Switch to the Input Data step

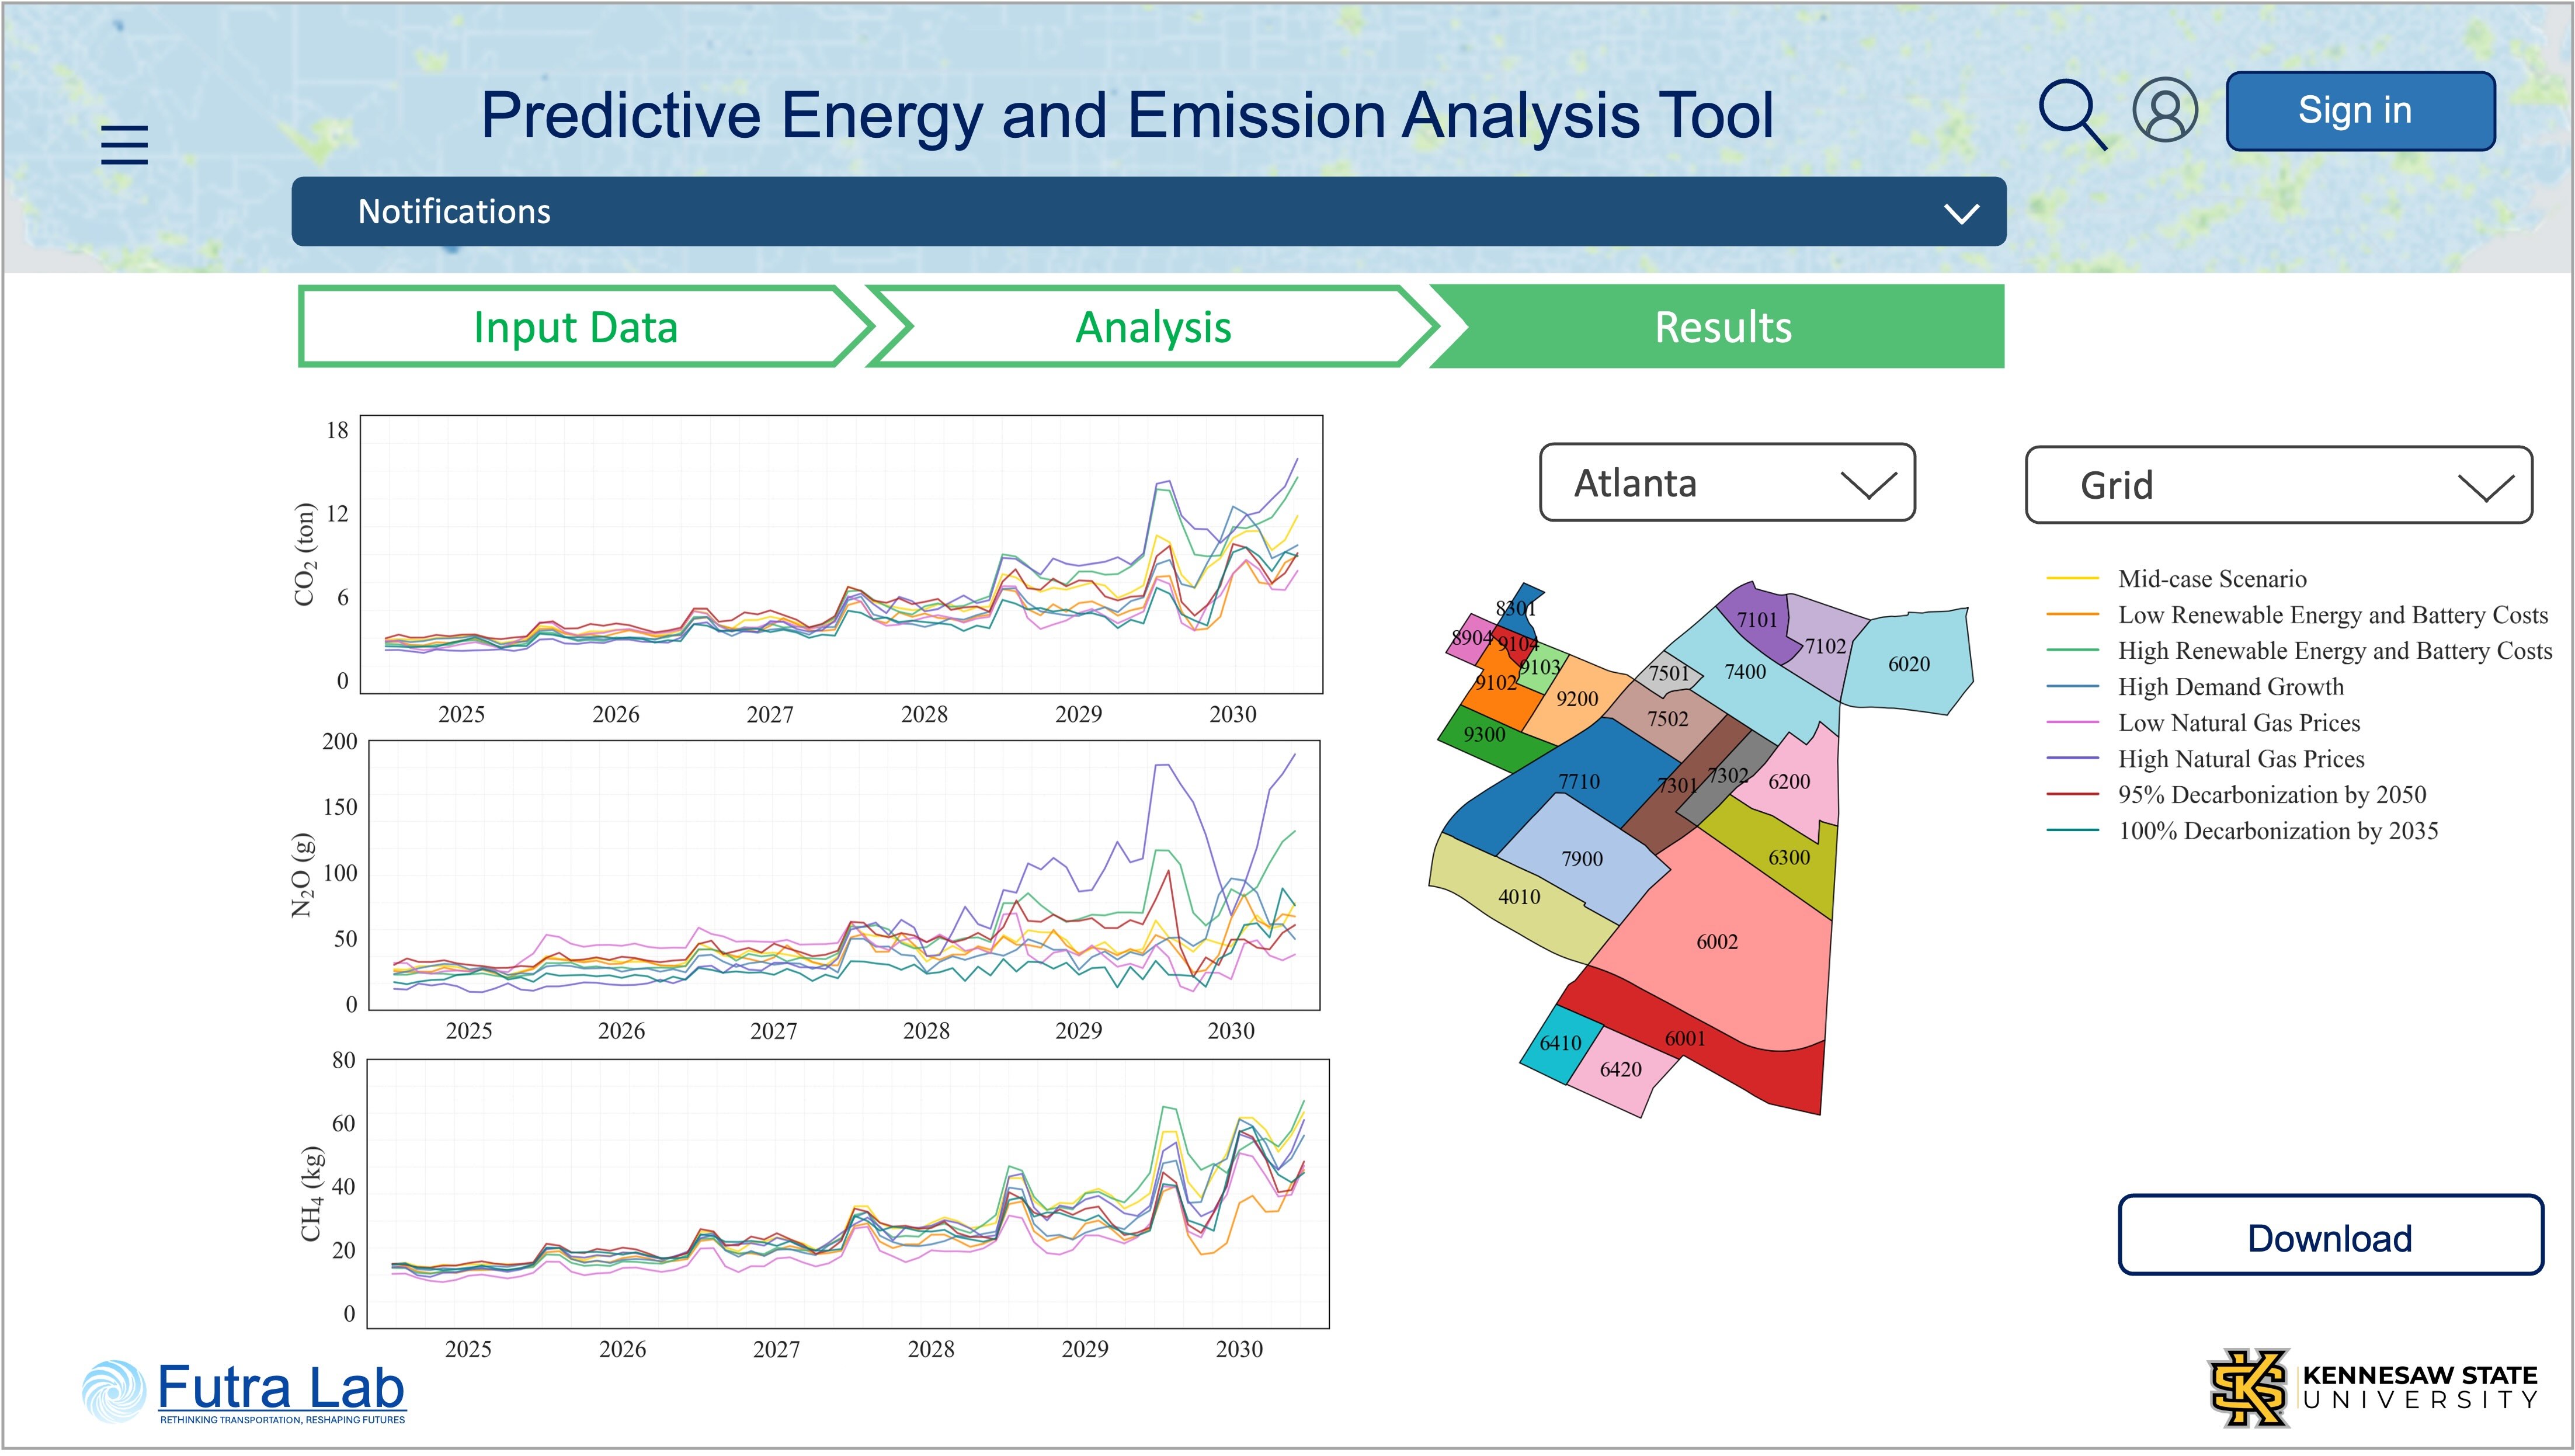click(x=575, y=328)
